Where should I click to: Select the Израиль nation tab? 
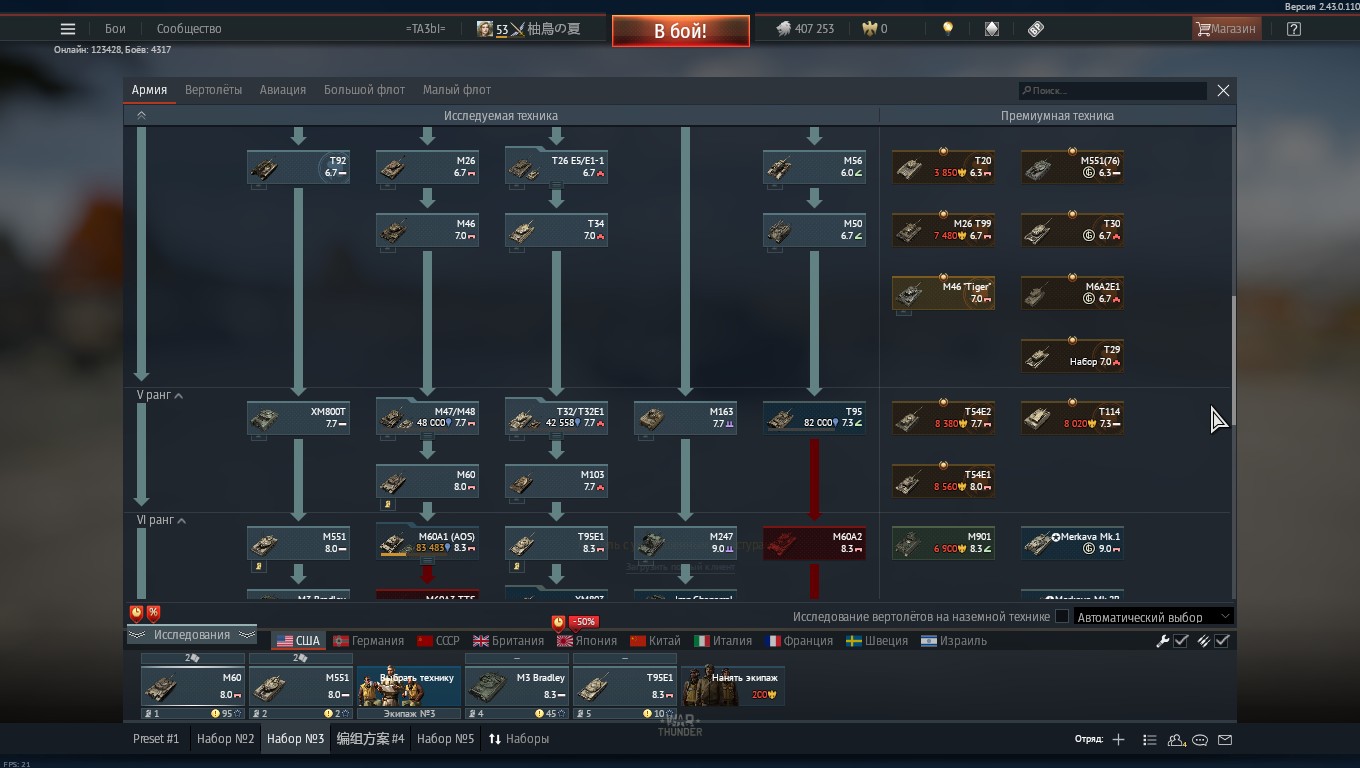pos(954,641)
